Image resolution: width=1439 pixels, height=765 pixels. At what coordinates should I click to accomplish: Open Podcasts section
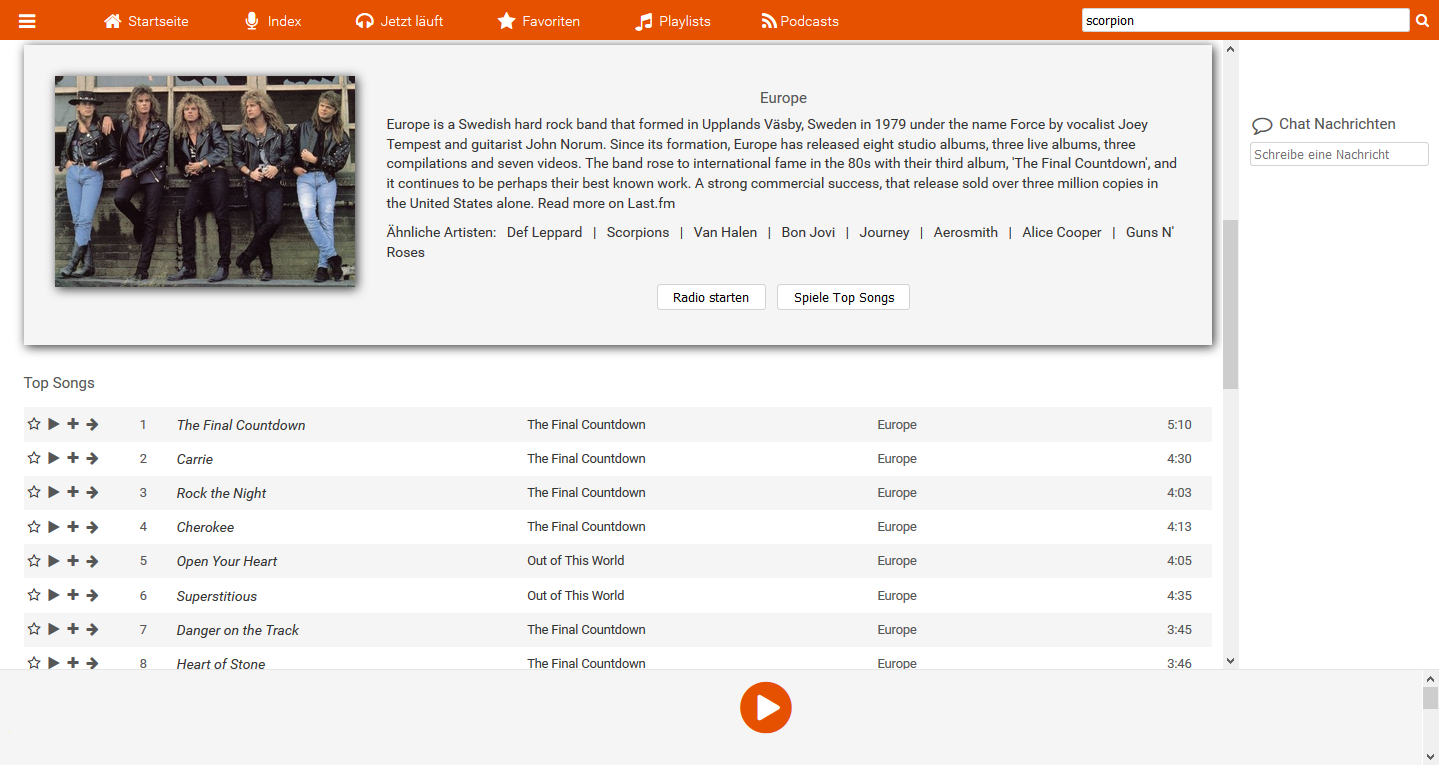(800, 21)
